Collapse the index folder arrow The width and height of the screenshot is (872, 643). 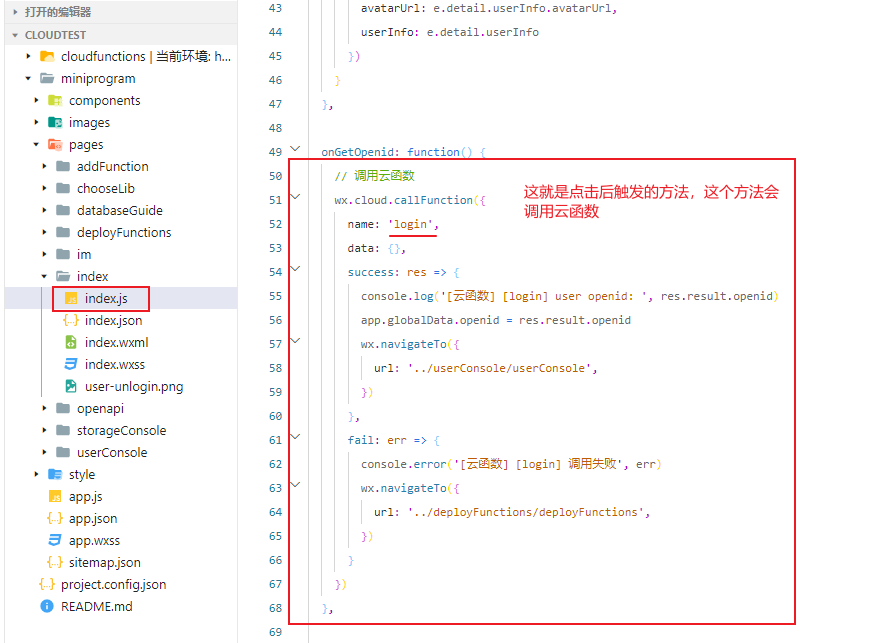click(x=44, y=276)
